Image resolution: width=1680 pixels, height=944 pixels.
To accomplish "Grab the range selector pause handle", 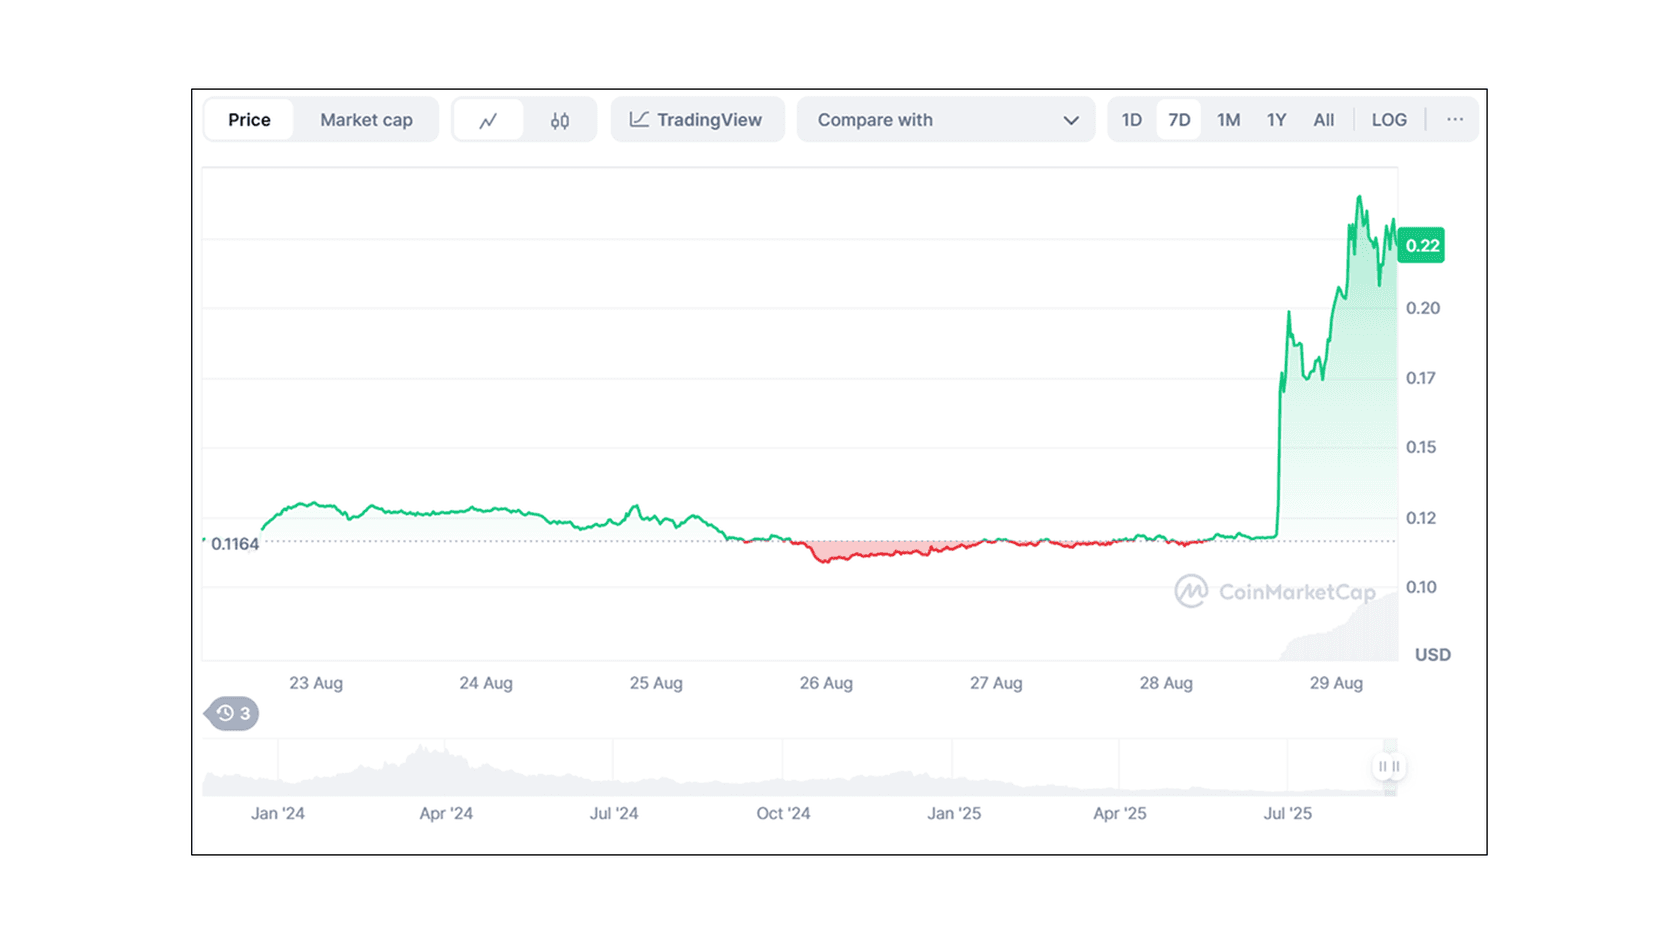I will 1389,767.
